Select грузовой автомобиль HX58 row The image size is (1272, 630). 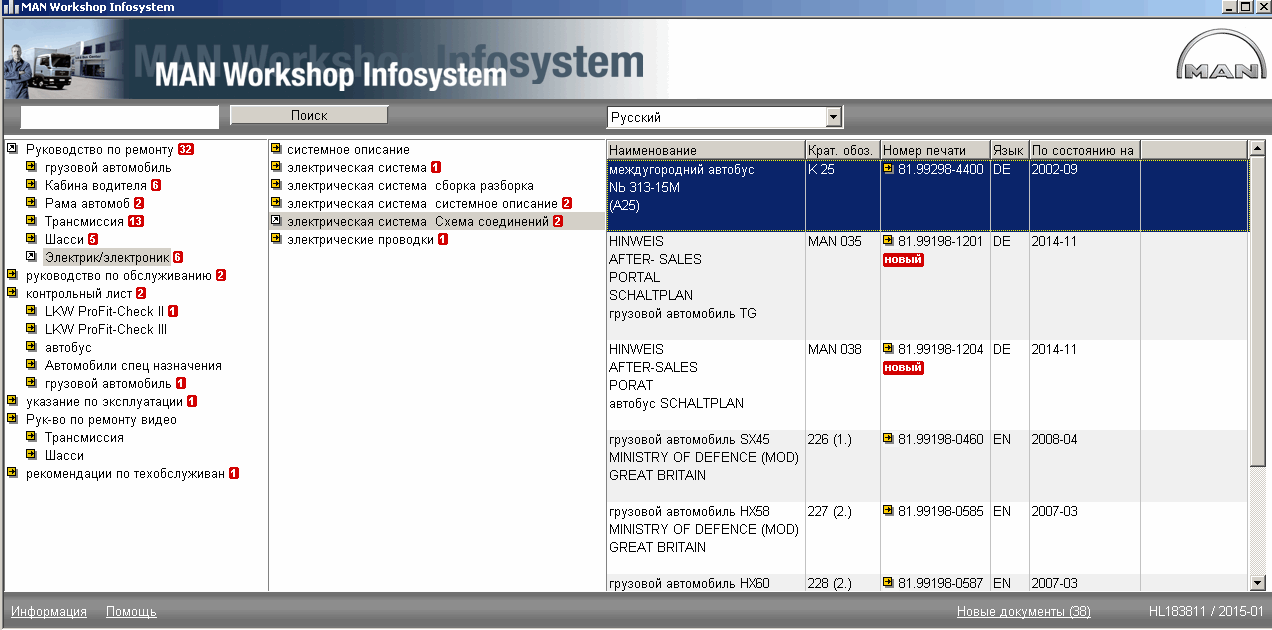(927, 538)
